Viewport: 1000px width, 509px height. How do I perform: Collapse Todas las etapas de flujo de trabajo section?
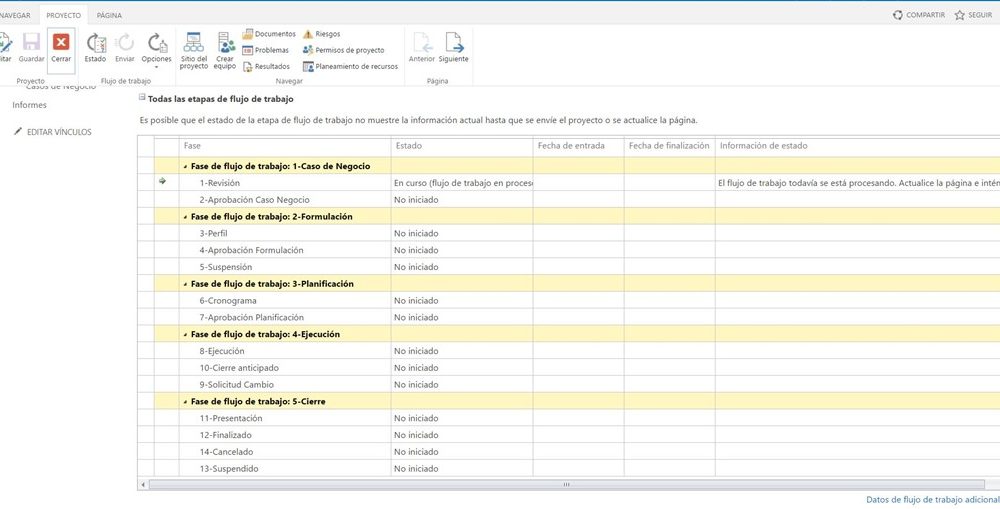click(x=142, y=98)
